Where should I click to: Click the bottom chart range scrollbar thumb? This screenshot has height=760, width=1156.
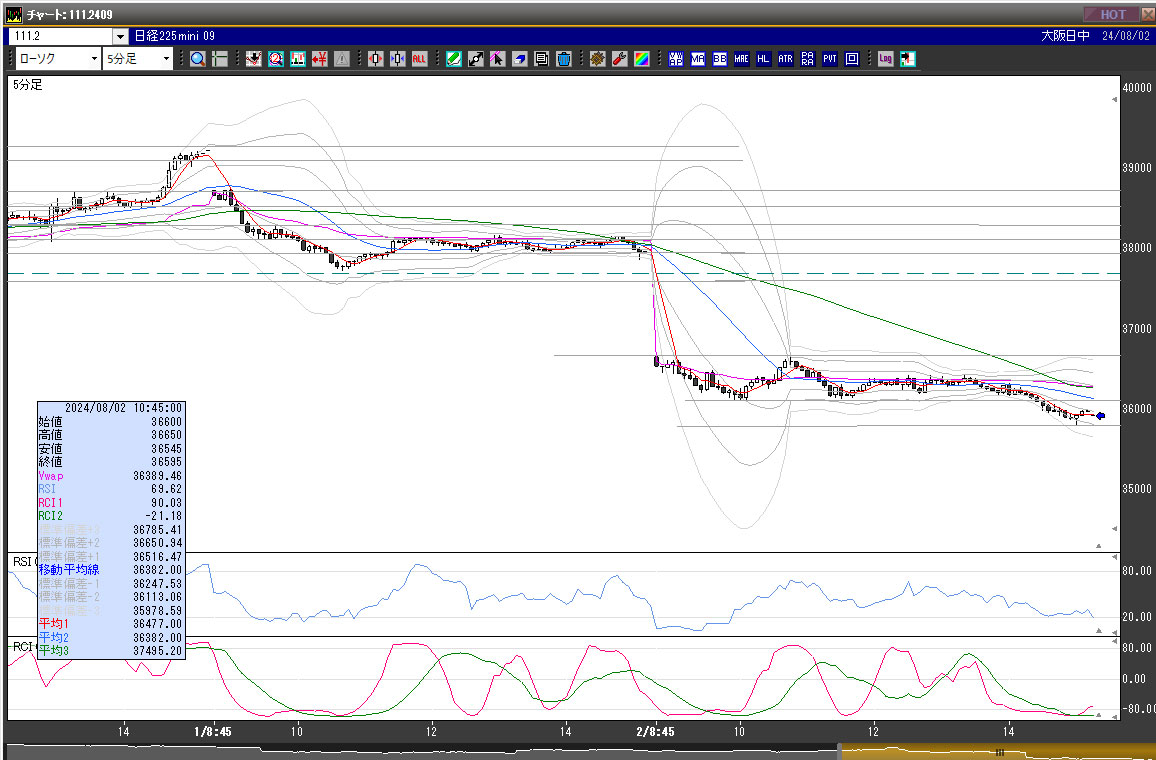[997, 753]
